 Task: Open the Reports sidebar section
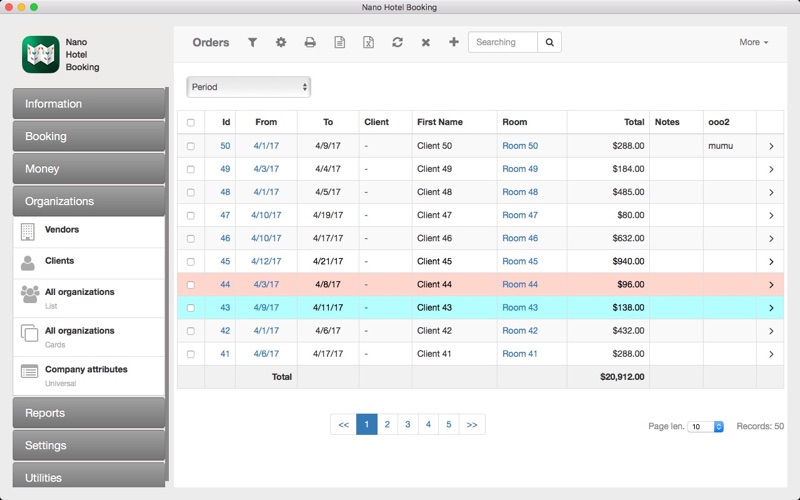tap(89, 413)
